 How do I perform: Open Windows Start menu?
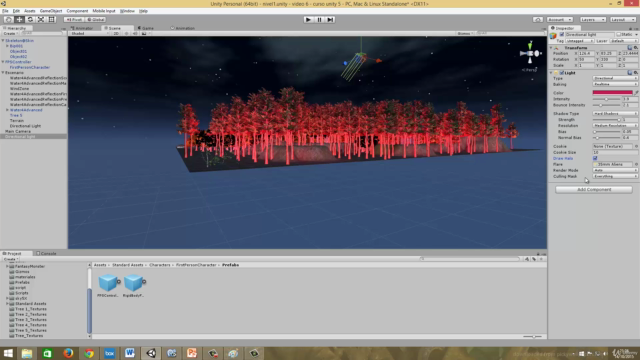[8, 353]
